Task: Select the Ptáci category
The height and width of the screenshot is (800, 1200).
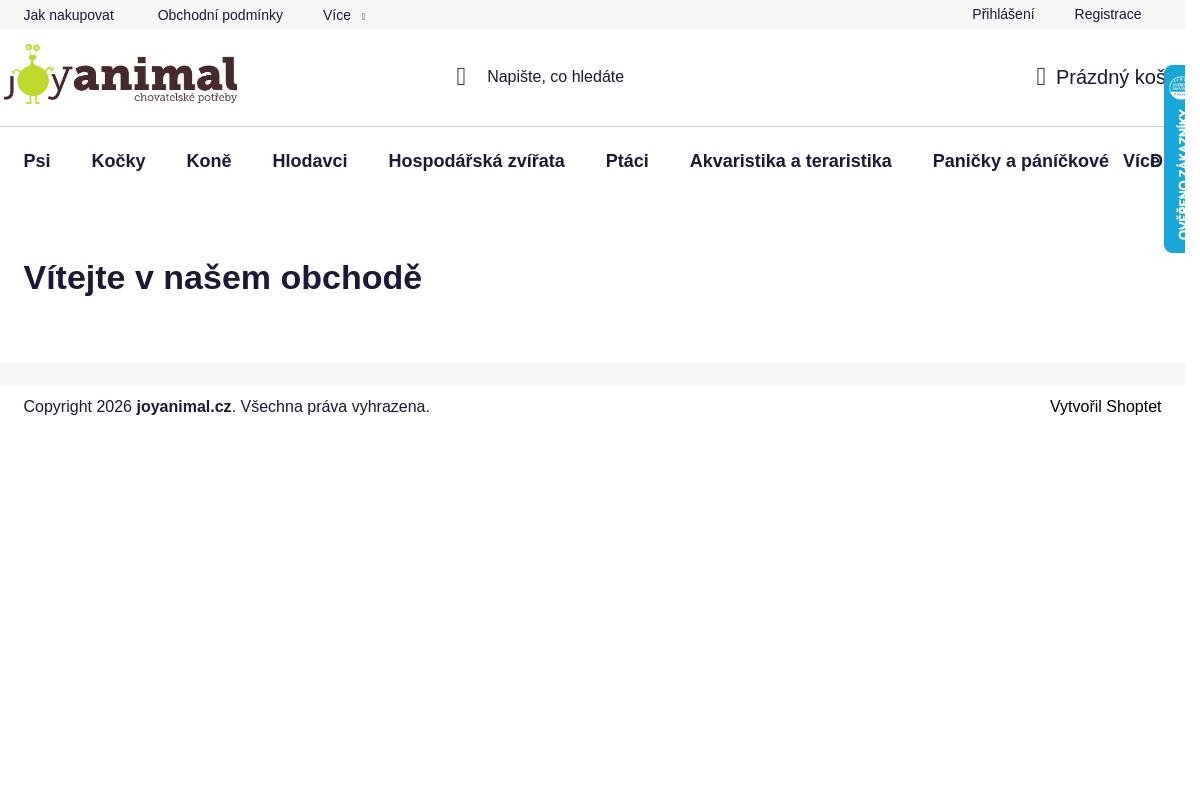Action: (x=627, y=161)
